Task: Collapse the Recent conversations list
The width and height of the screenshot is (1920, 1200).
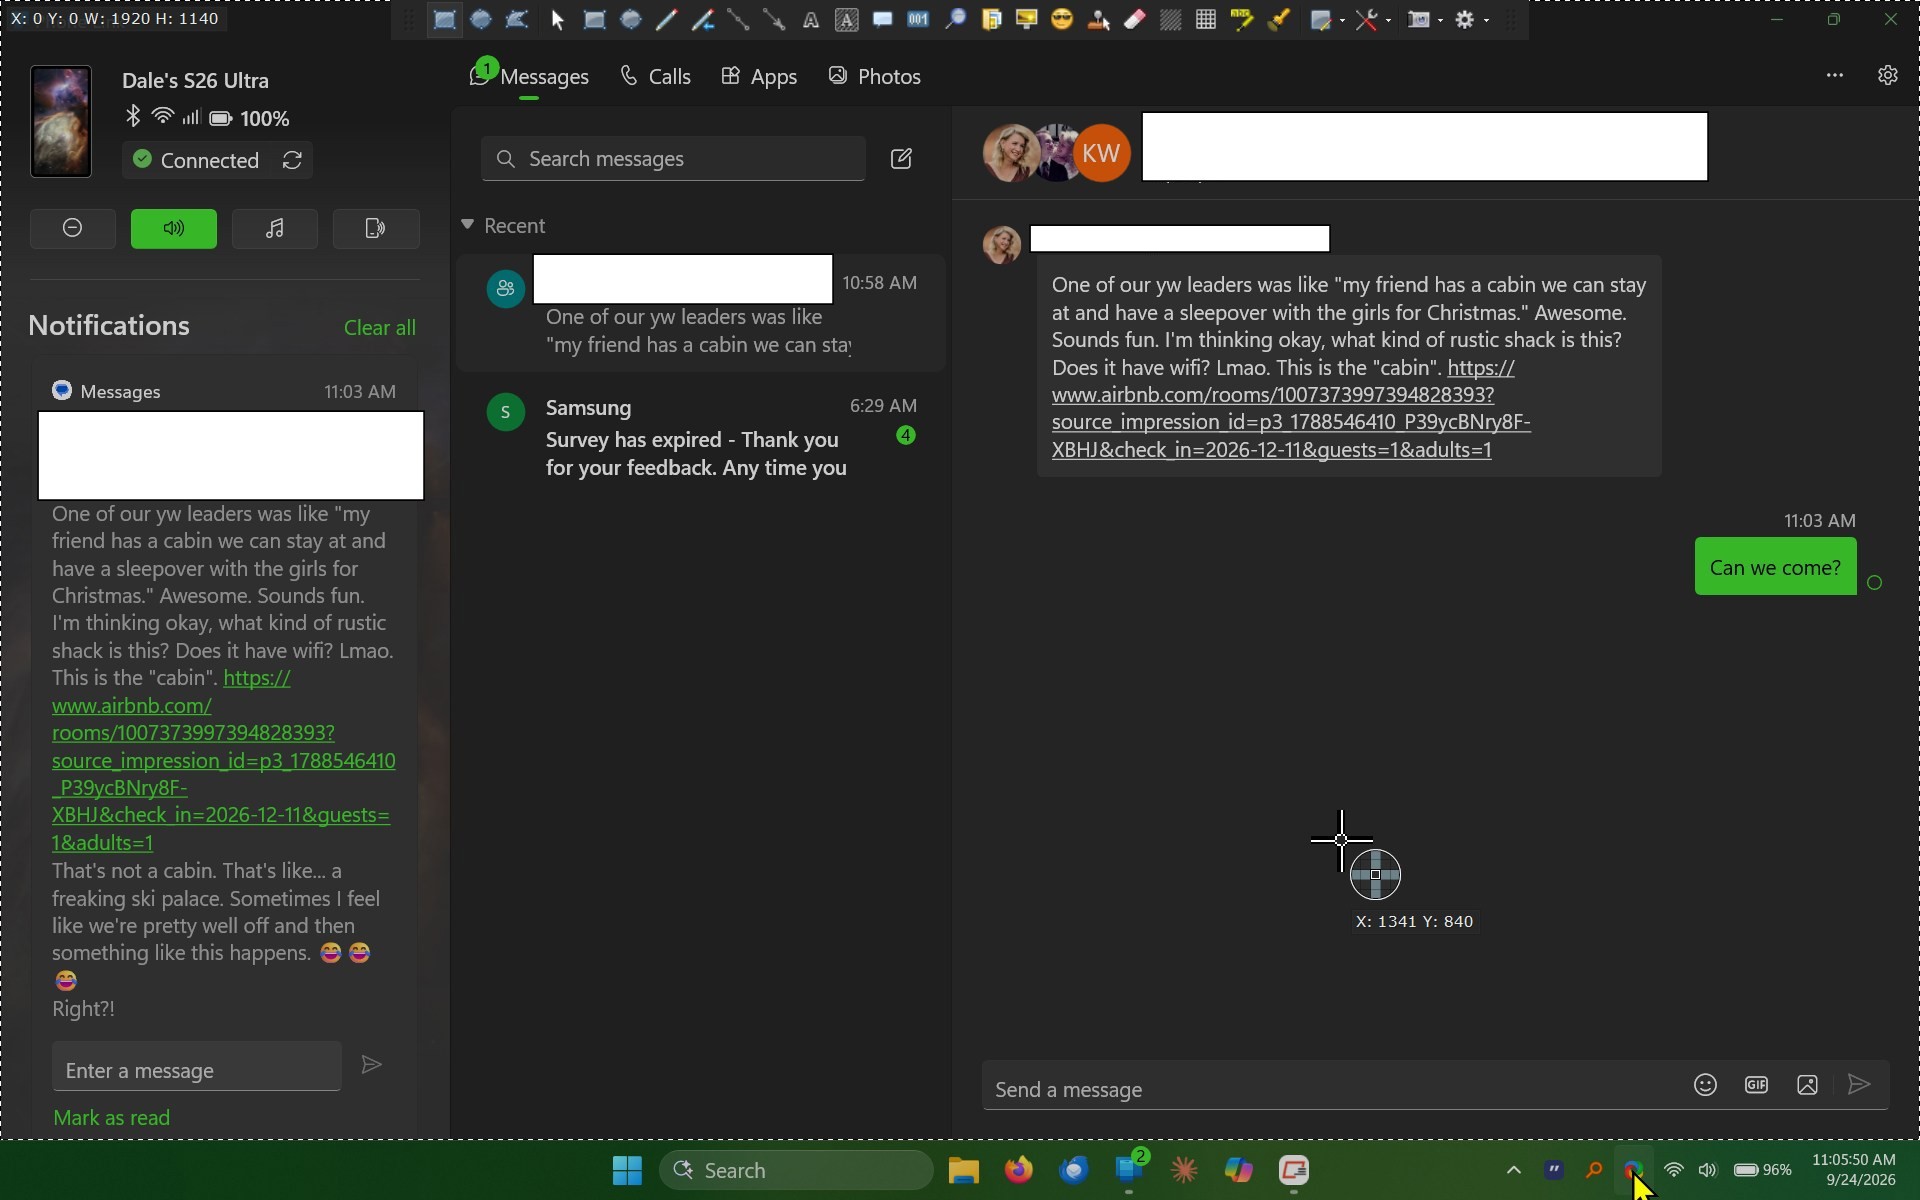Action: click(x=467, y=225)
